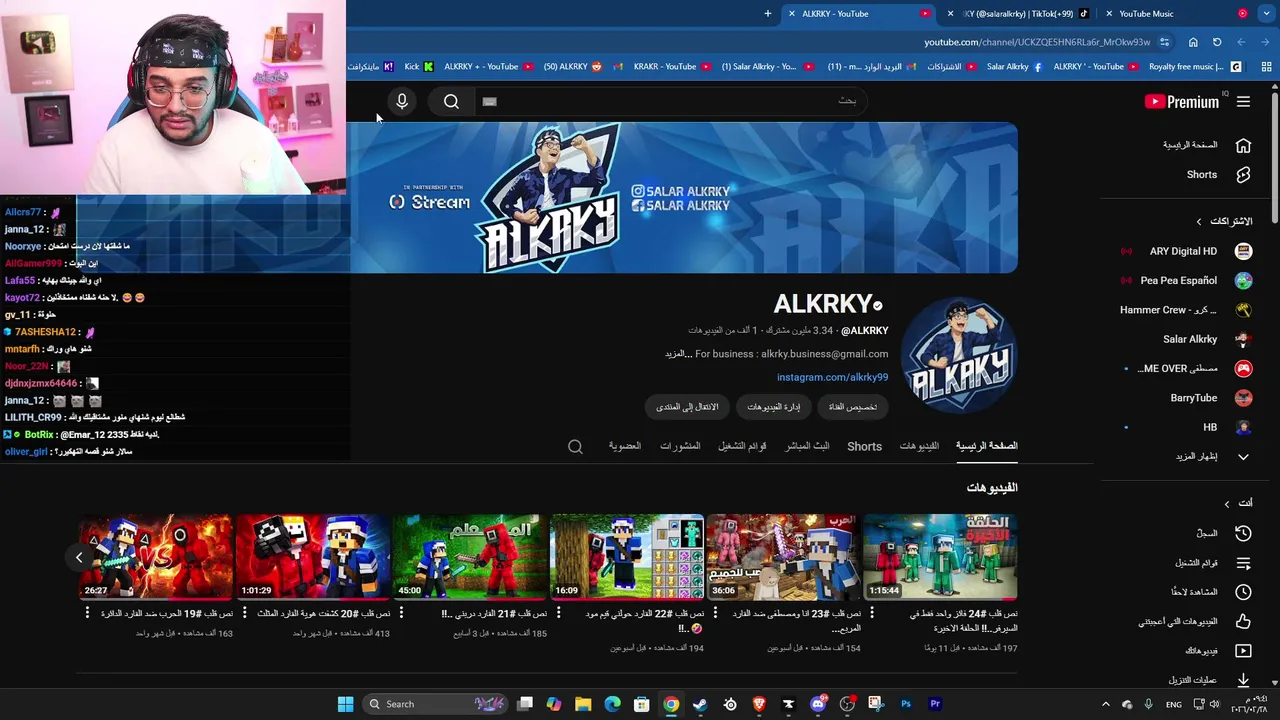Screen dimensions: 1280x720
Task: Open video thumbnail with 36:06 duration
Action: pyautogui.click(x=783, y=557)
